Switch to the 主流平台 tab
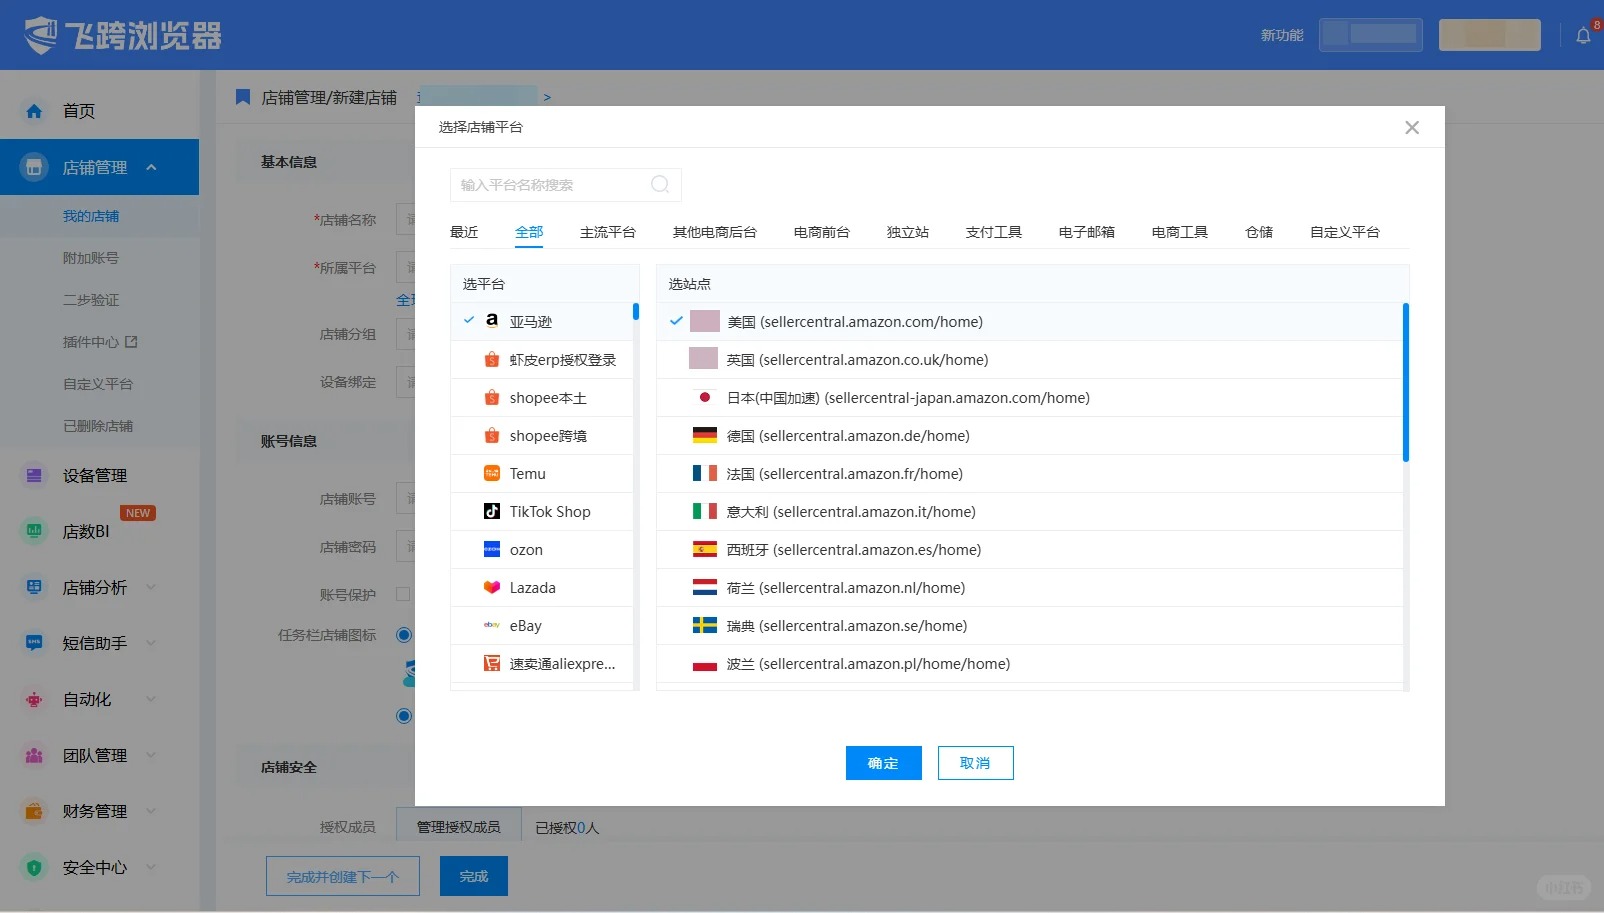Viewport: 1604px width, 913px height. tap(608, 232)
